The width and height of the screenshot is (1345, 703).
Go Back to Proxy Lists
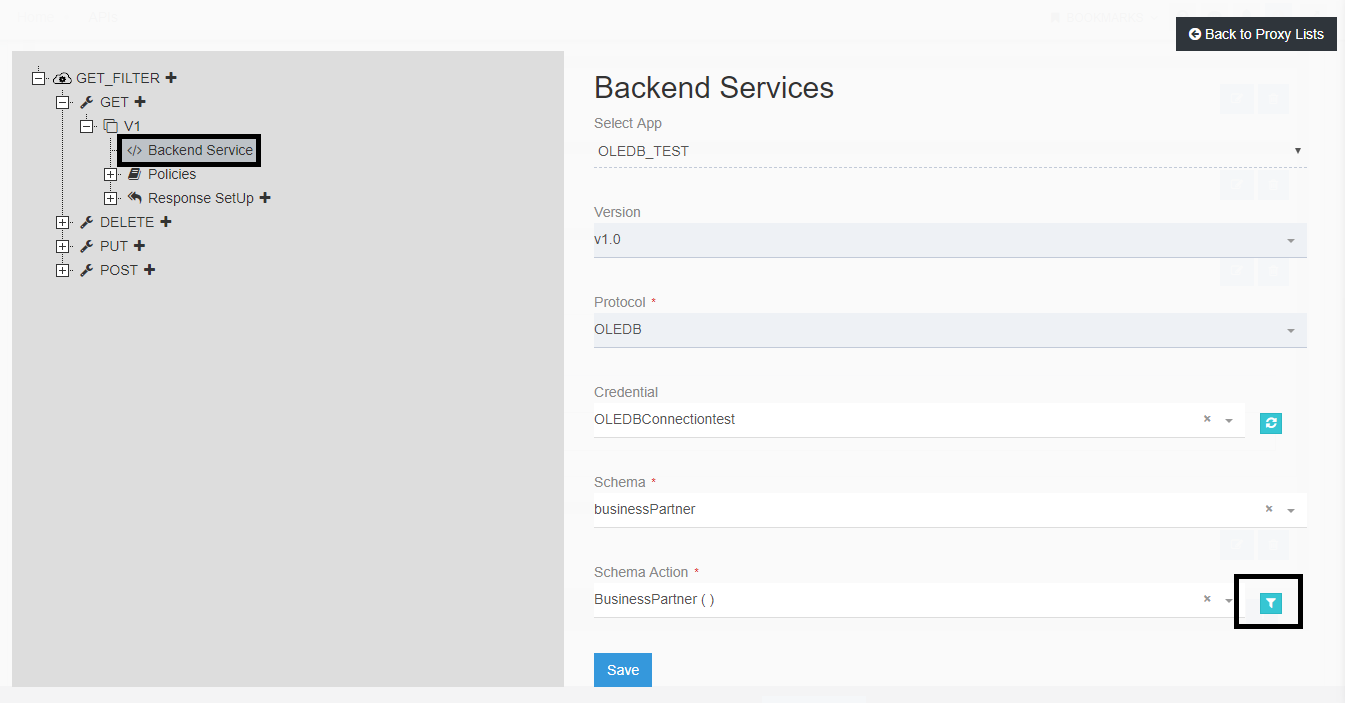point(1256,34)
